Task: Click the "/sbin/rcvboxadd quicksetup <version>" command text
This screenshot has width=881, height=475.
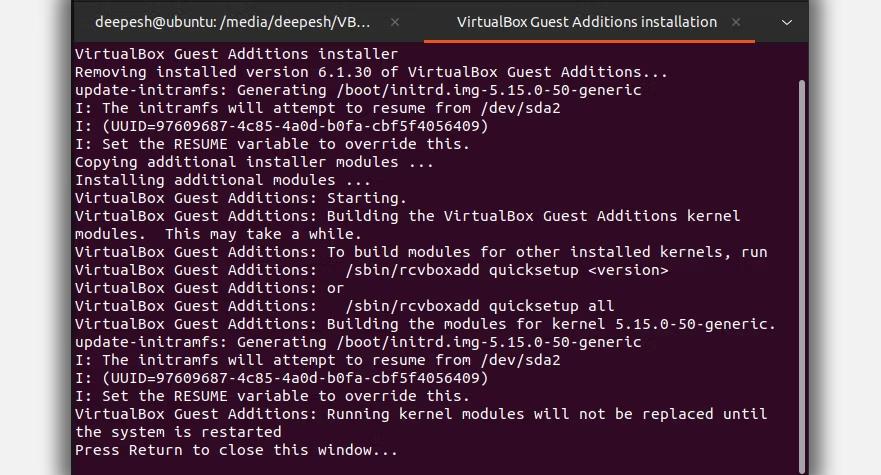Action: coord(507,270)
